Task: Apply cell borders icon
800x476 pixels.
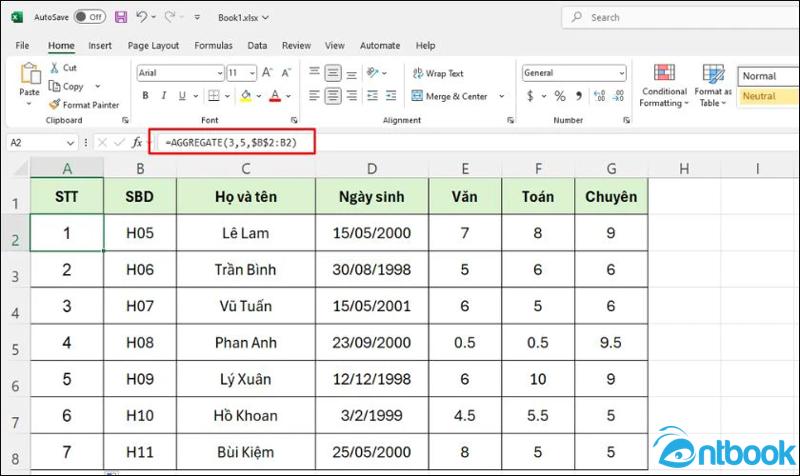Action: [x=214, y=95]
